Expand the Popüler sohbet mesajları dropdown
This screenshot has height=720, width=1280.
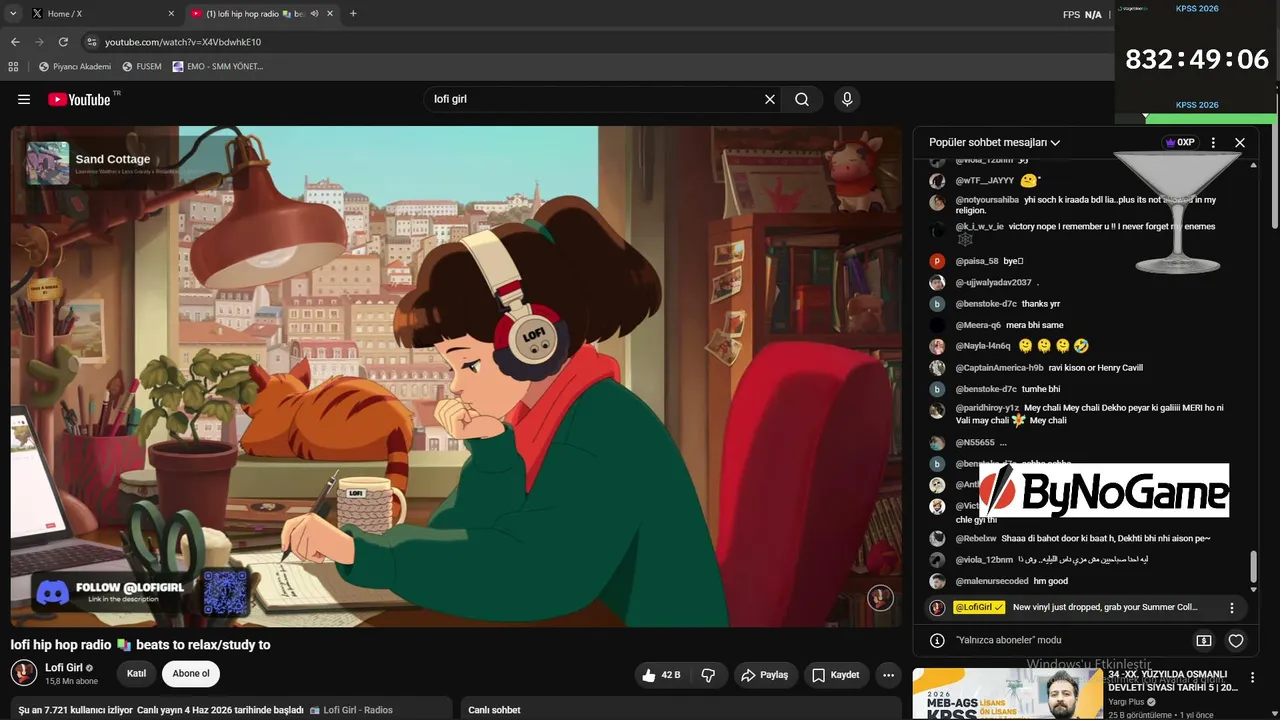(995, 143)
